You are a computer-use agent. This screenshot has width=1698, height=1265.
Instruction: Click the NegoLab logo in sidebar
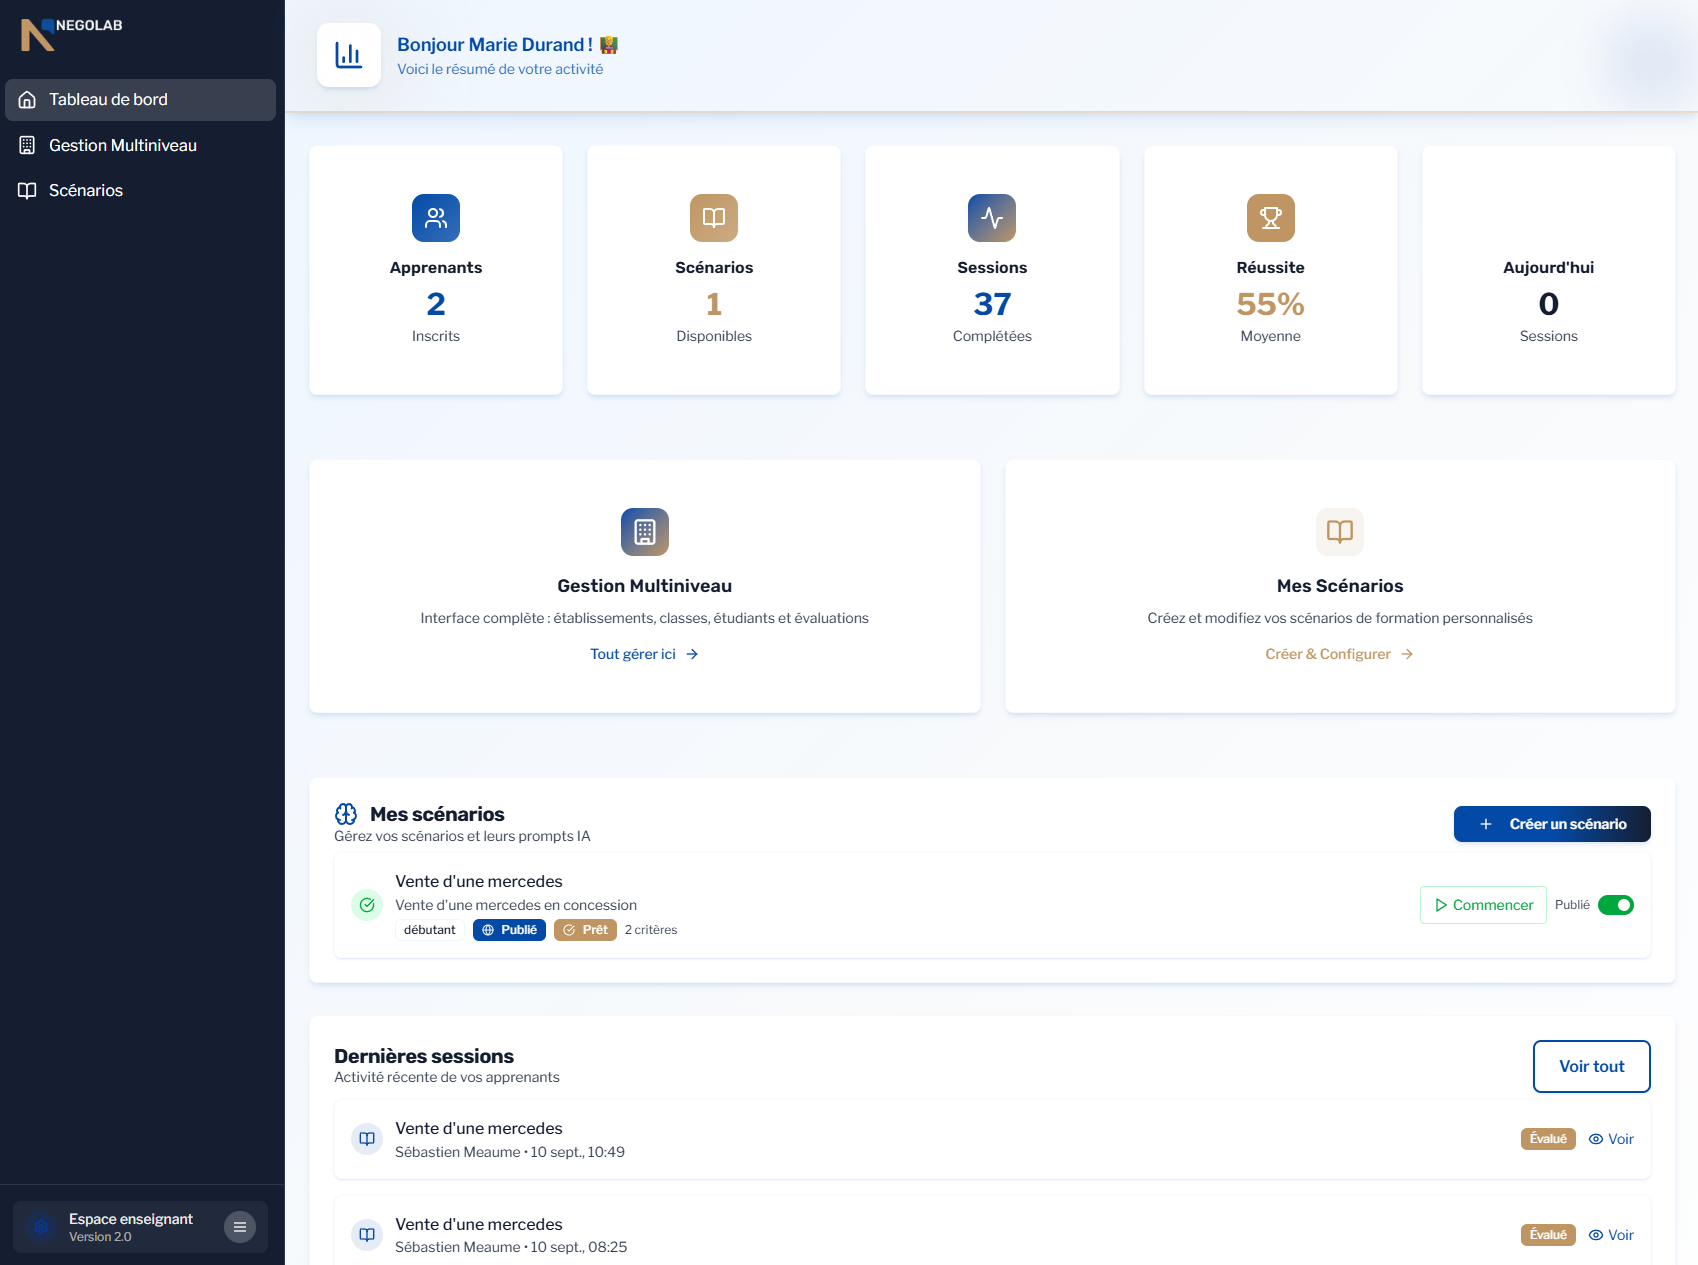click(70, 33)
